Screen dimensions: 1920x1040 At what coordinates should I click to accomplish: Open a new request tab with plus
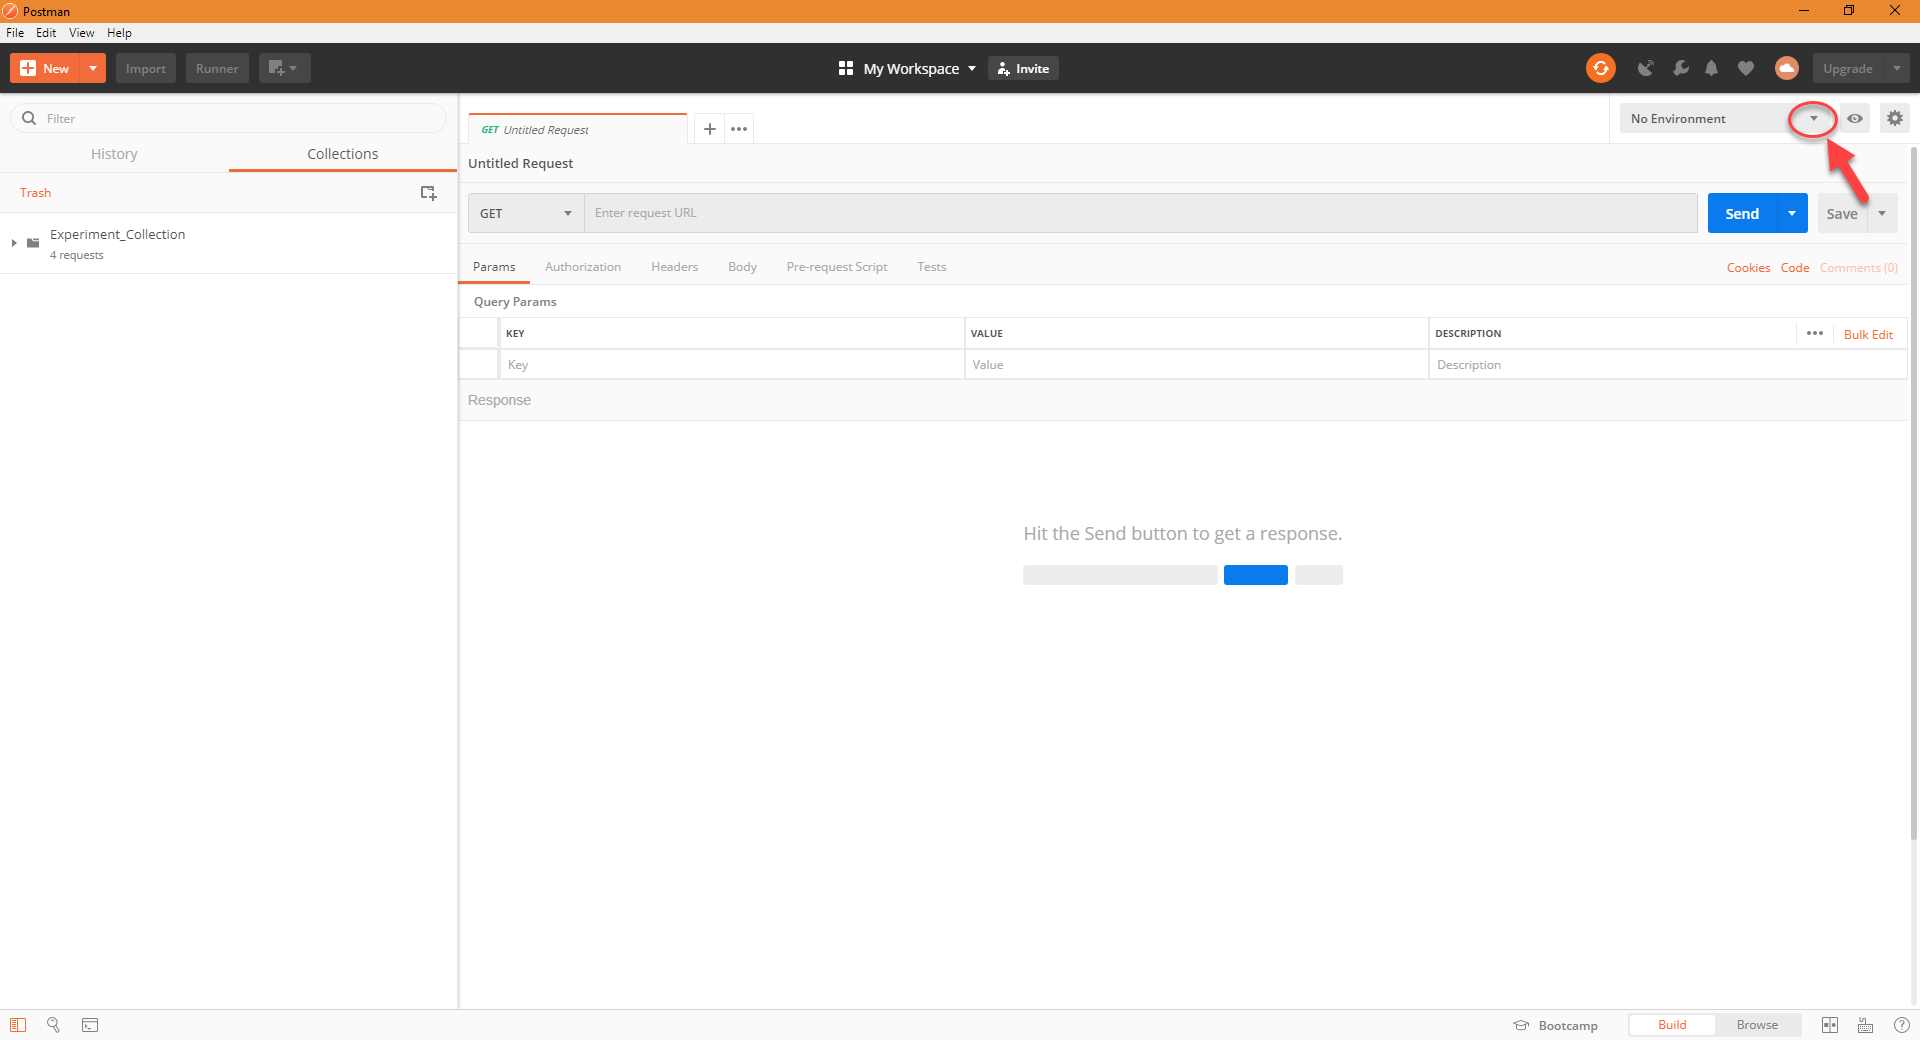pyautogui.click(x=709, y=129)
